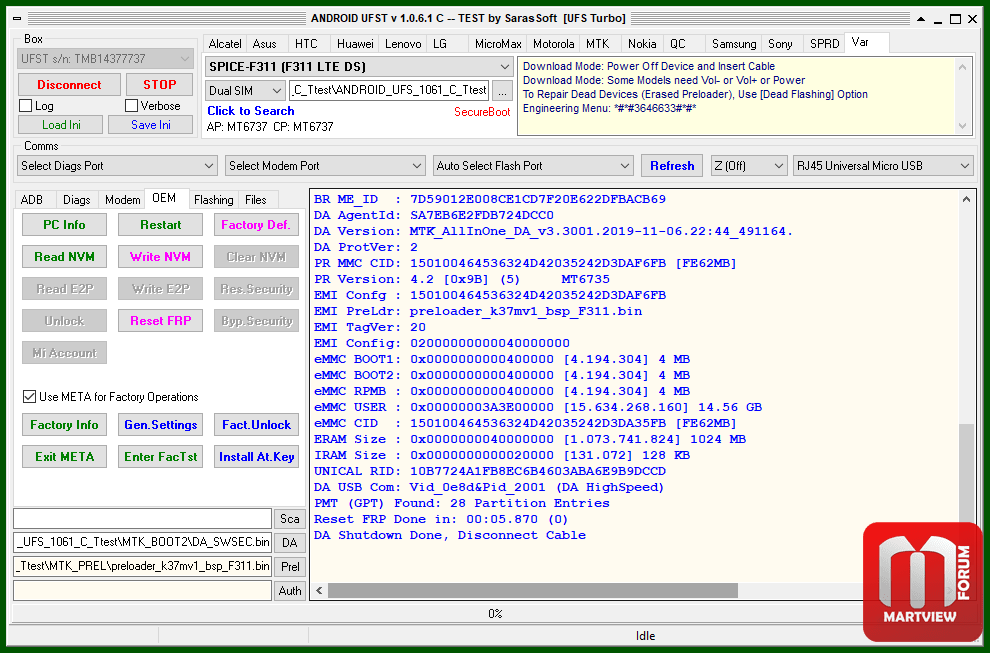Click the Save Ini button

tap(150, 124)
